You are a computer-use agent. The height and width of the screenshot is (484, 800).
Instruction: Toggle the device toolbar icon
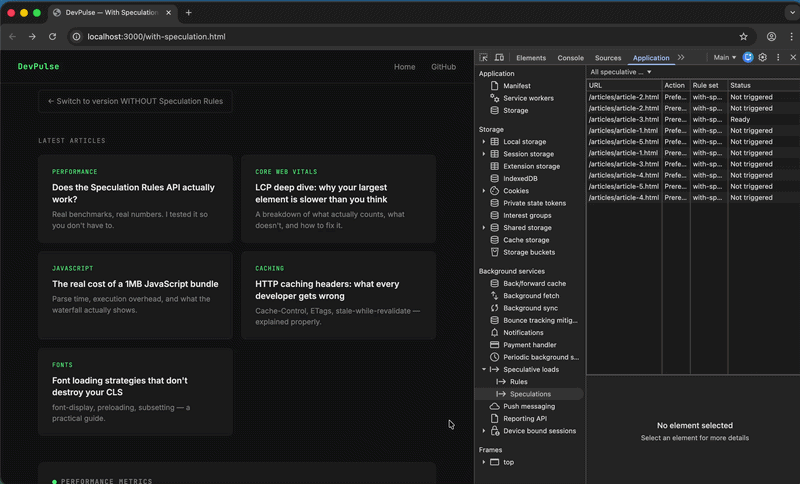499,58
